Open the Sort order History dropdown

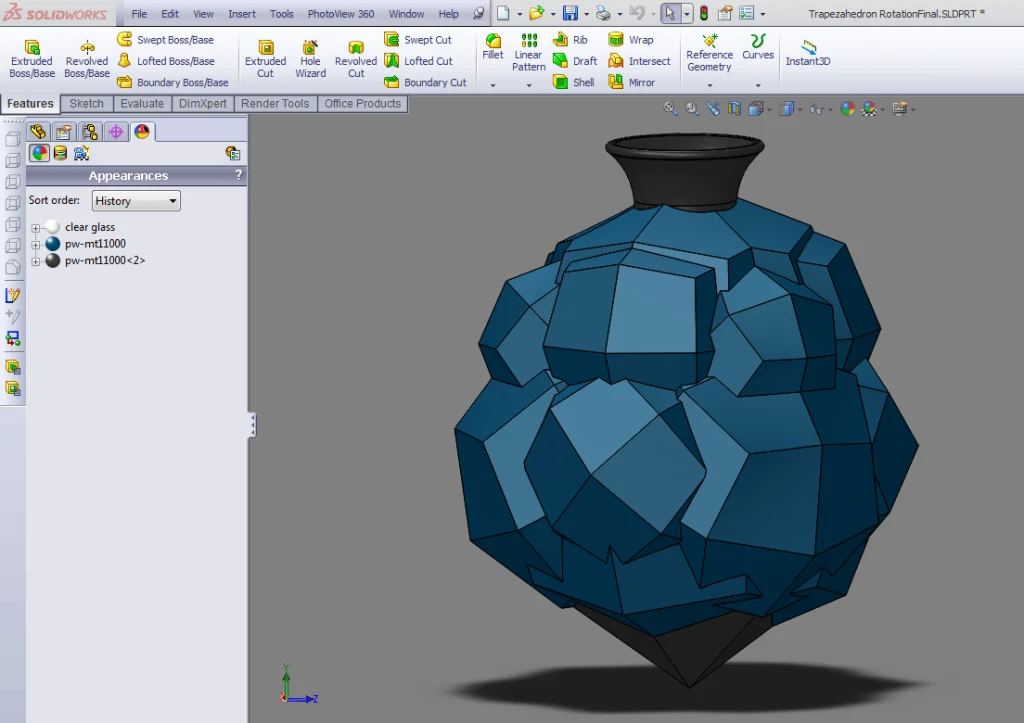pyautogui.click(x=135, y=200)
